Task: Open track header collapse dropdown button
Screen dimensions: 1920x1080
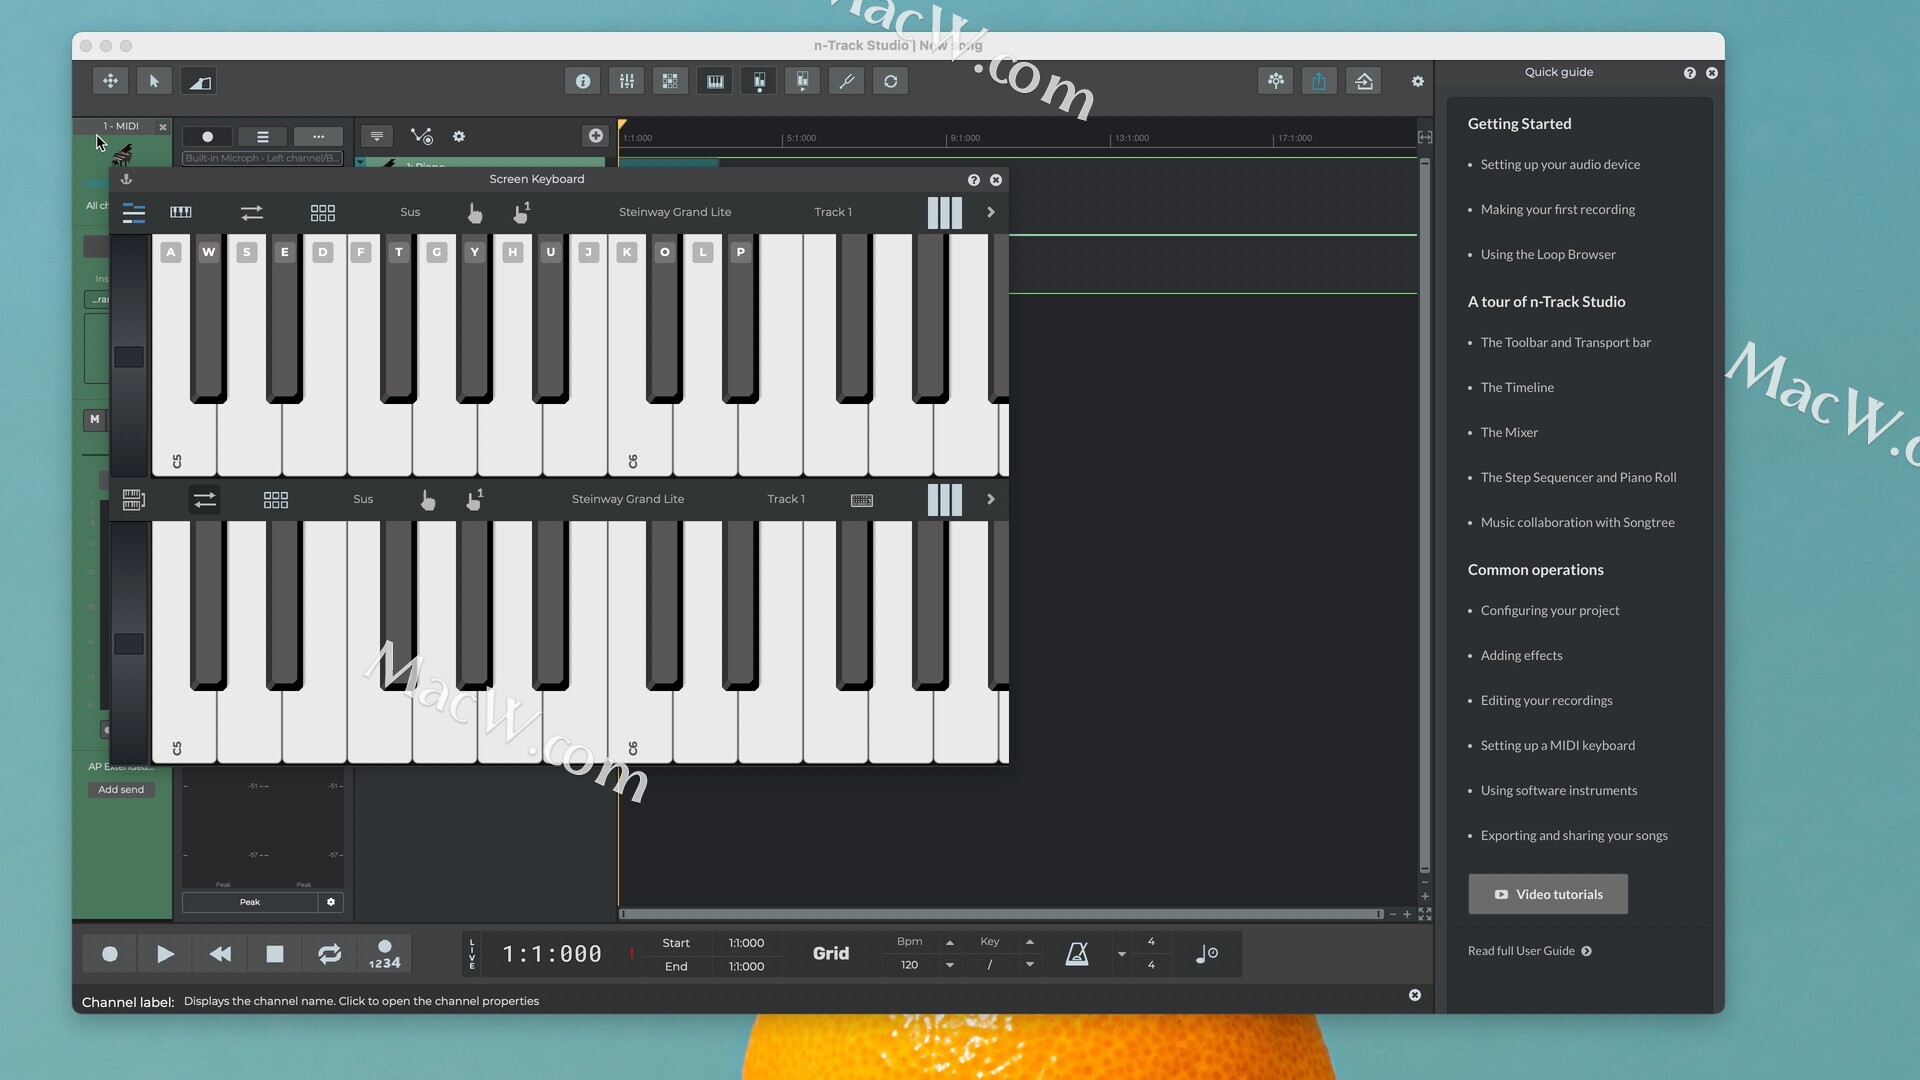Action: click(x=376, y=136)
